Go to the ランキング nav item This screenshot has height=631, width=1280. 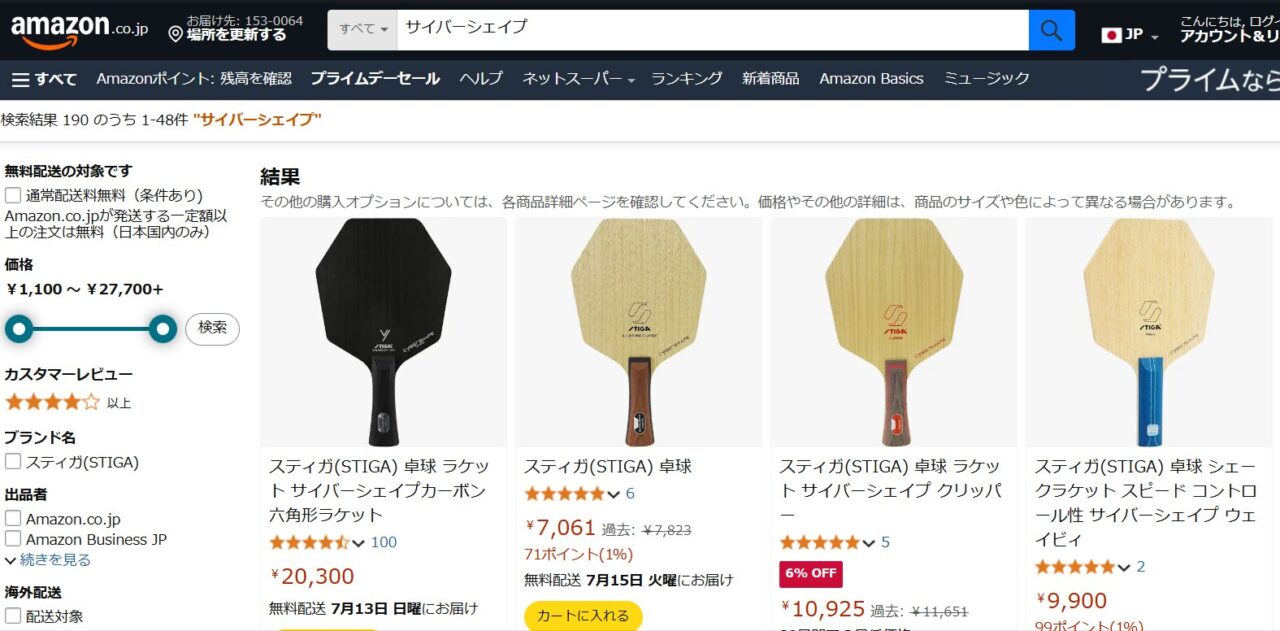point(687,79)
